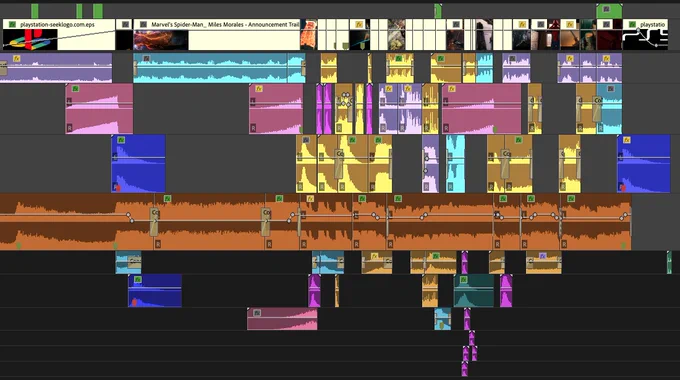Select green marker near middle of ruler
Screen dimensions: 680x380
click(x=438, y=11)
